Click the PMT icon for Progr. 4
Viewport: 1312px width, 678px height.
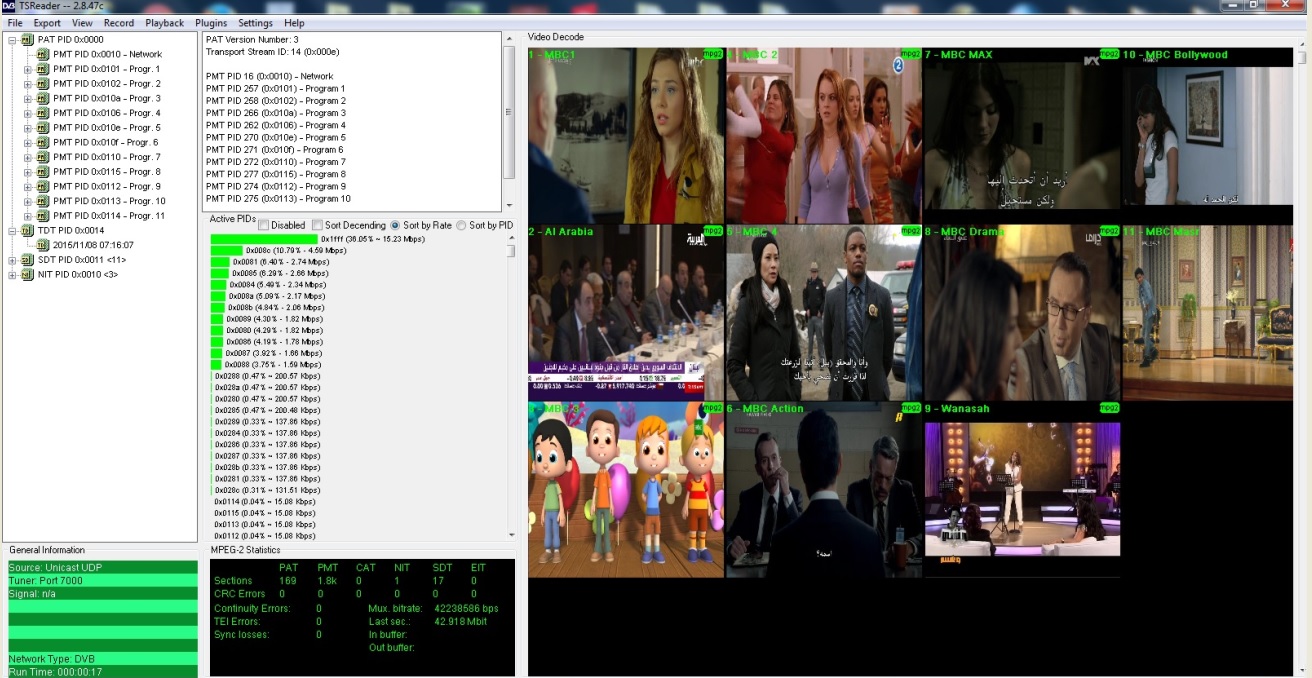pyautogui.click(x=43, y=113)
